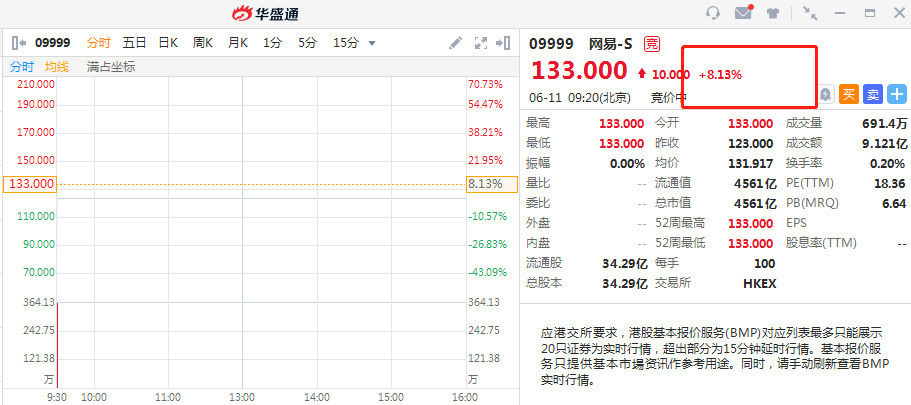The image size is (911, 405).
Task: Click the shrink window arrows icon
Action: click(x=810, y=13)
